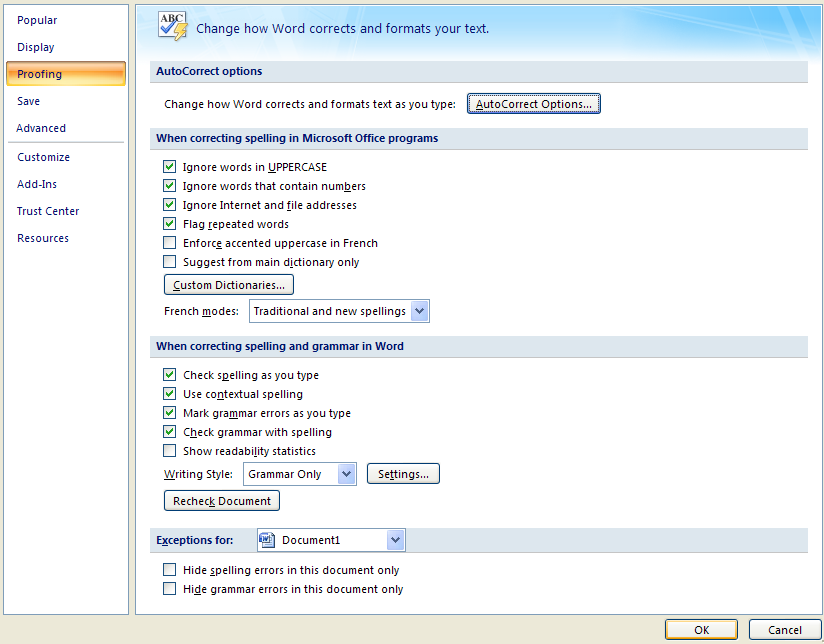Check Hide spelling errors in this document only
Image resolution: width=824 pixels, height=644 pixels.
click(169, 569)
